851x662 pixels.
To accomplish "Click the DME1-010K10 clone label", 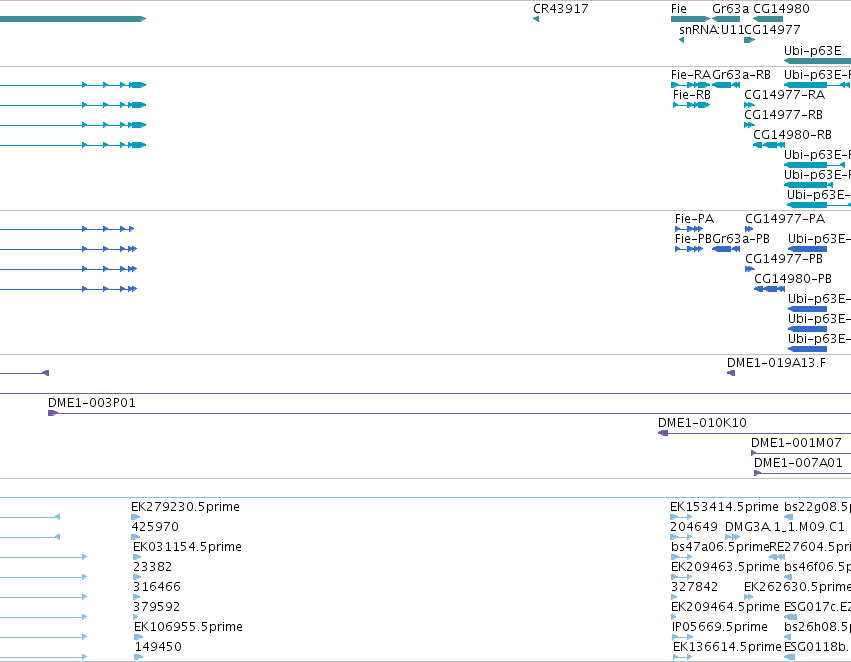I will [x=702, y=423].
